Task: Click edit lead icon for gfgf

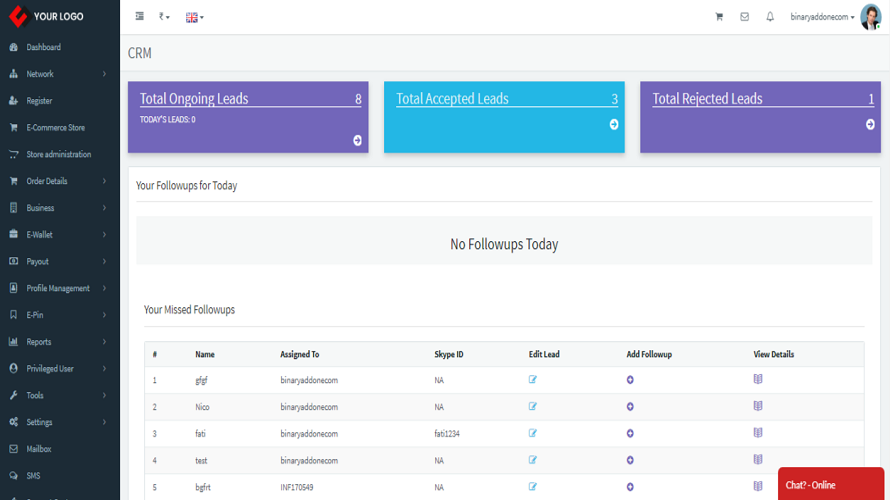Action: click(x=533, y=380)
